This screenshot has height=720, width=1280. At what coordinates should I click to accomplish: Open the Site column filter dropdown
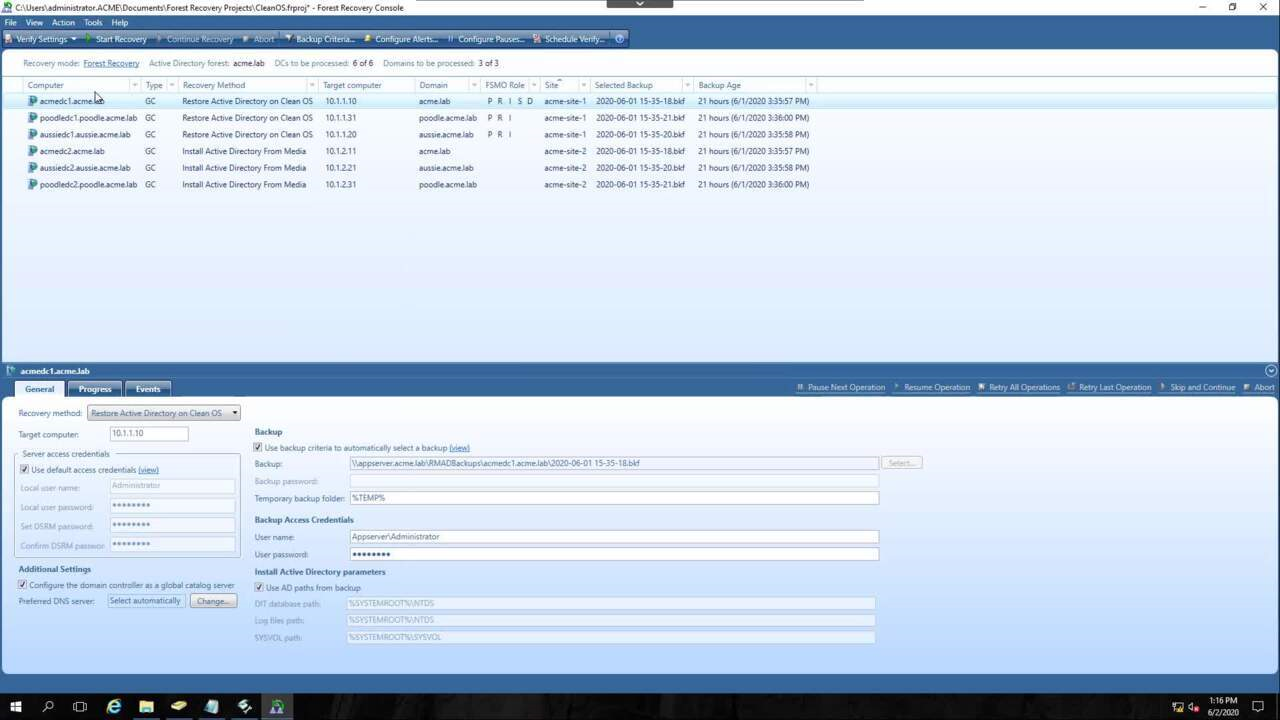click(584, 85)
